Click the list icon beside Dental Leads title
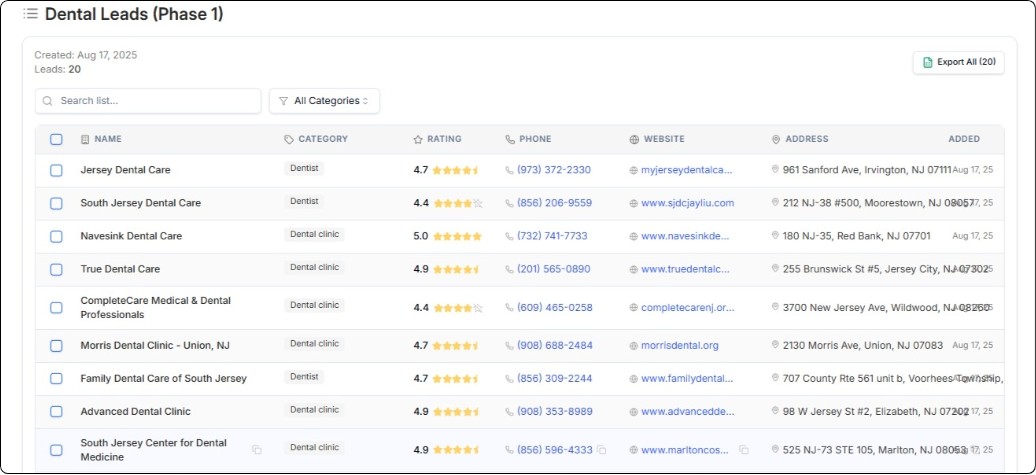 [30, 14]
